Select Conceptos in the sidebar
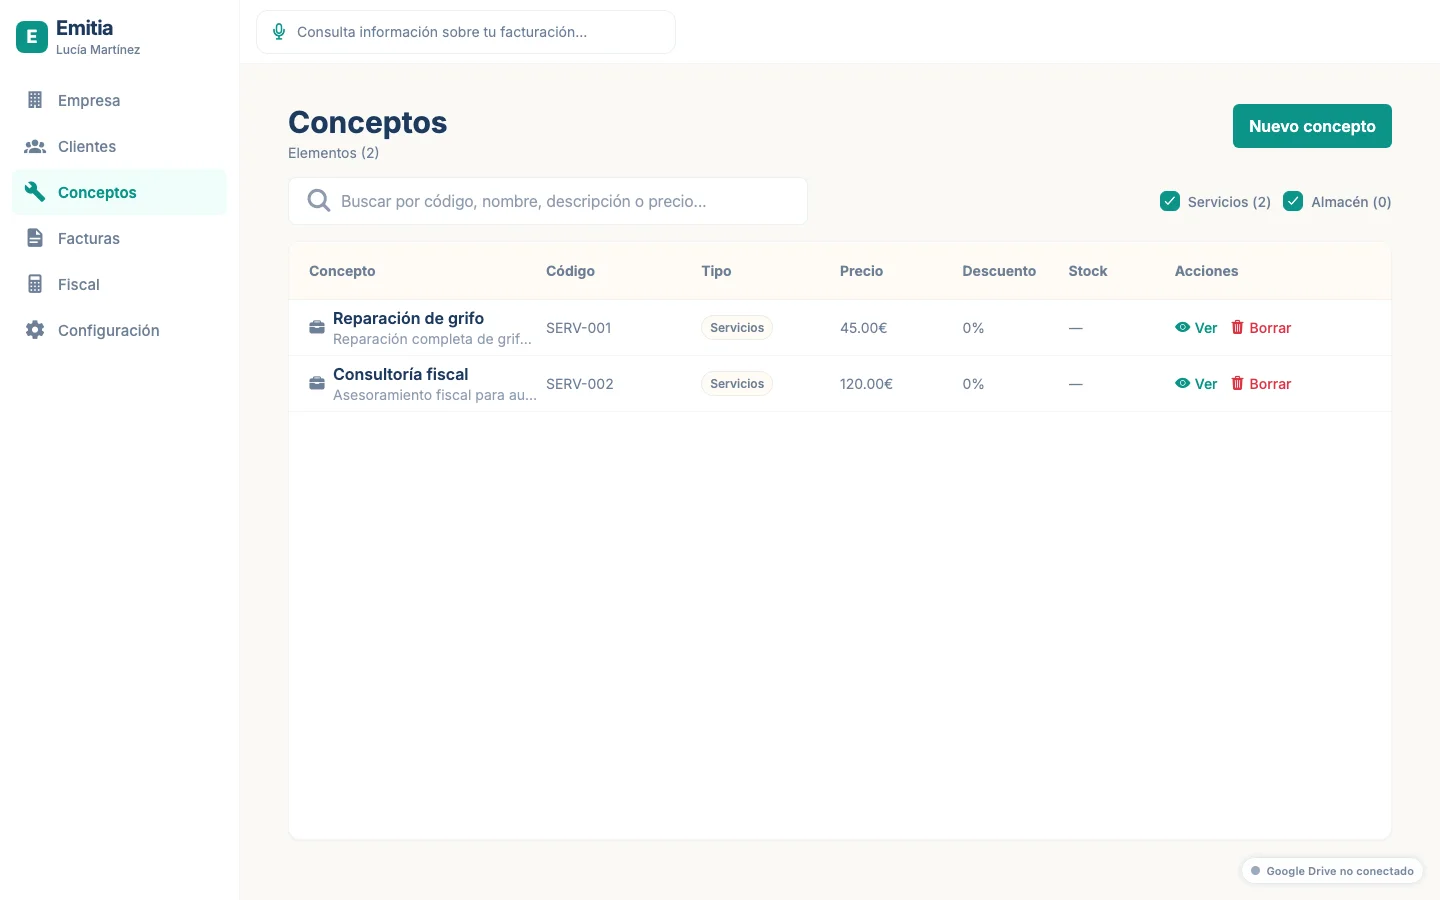This screenshot has height=900, width=1440. tap(120, 192)
